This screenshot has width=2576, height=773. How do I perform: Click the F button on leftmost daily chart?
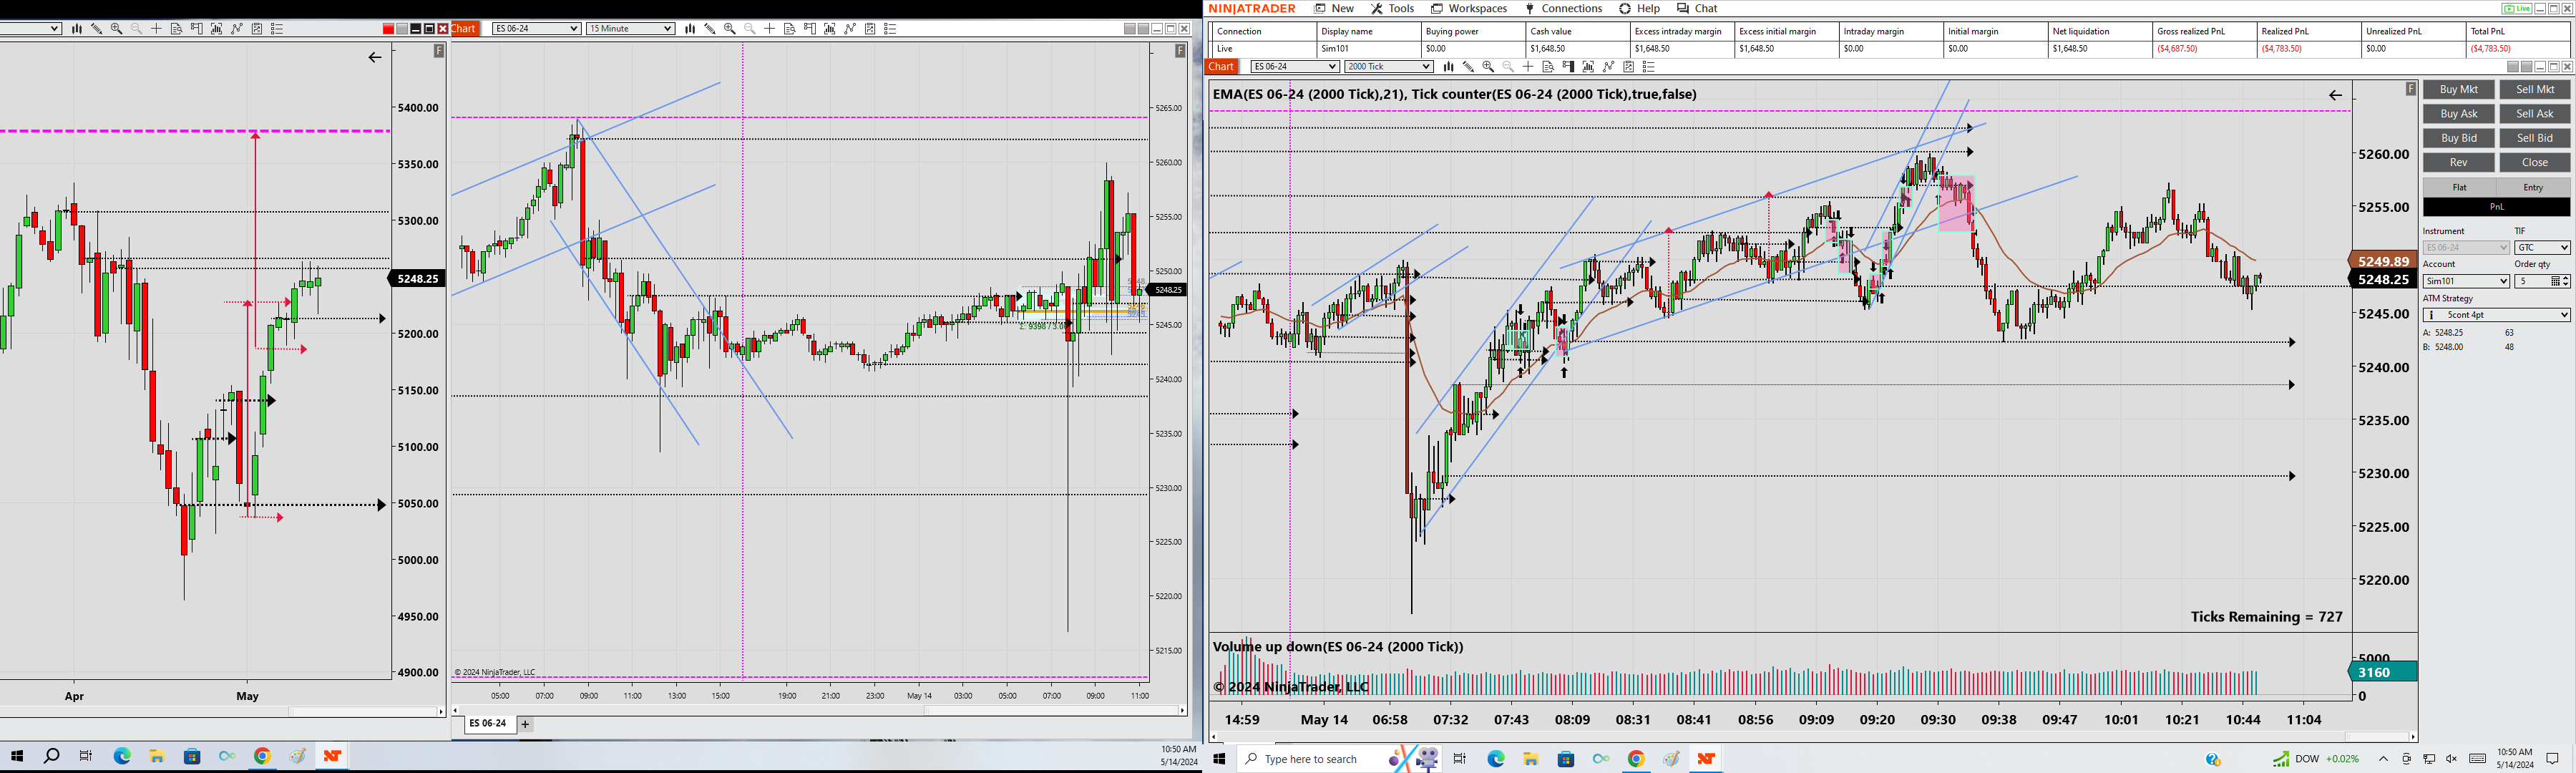click(x=439, y=50)
